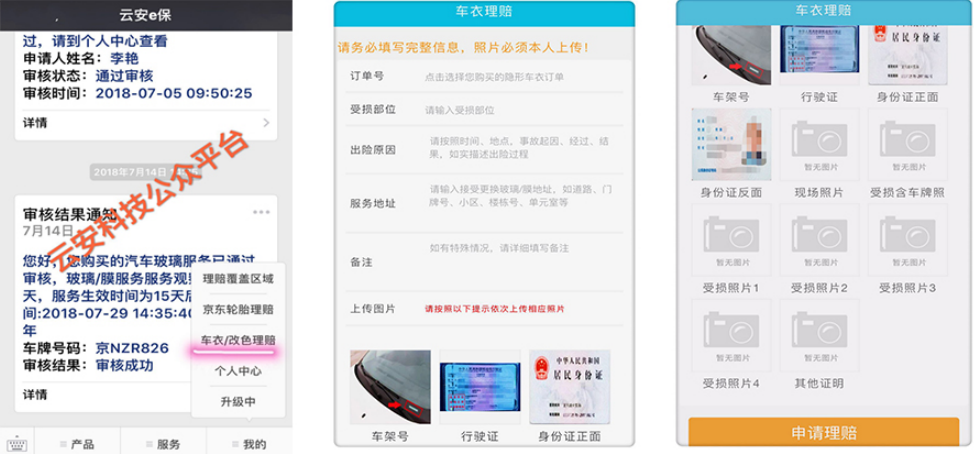Click the plate number 京NZR826
Screen dimensions: 974x454
pyautogui.click(x=132, y=348)
